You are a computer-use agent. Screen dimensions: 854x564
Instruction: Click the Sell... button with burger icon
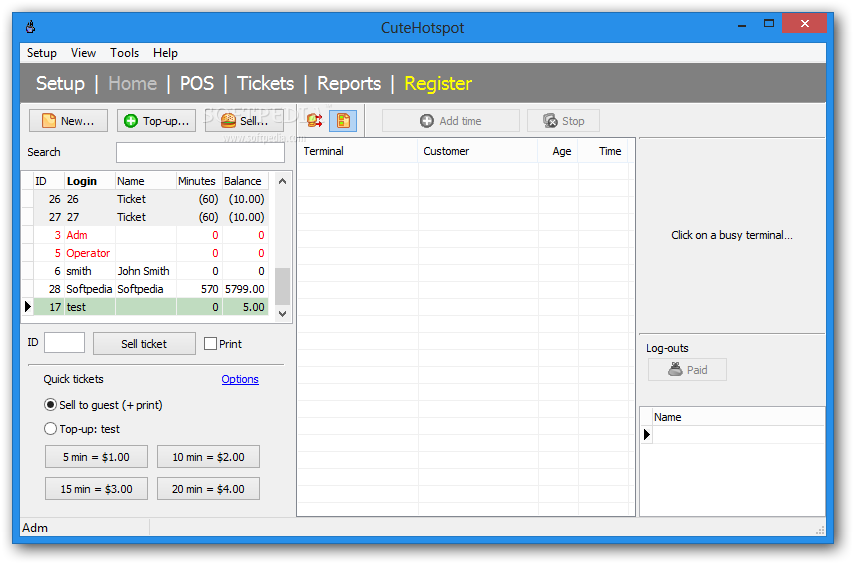[x=243, y=121]
